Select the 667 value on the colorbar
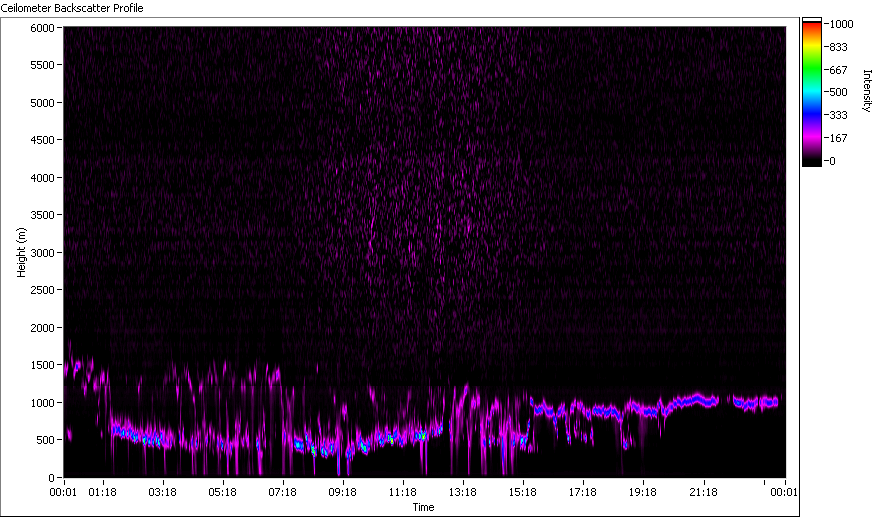This screenshot has height=517, width=876. click(x=839, y=70)
